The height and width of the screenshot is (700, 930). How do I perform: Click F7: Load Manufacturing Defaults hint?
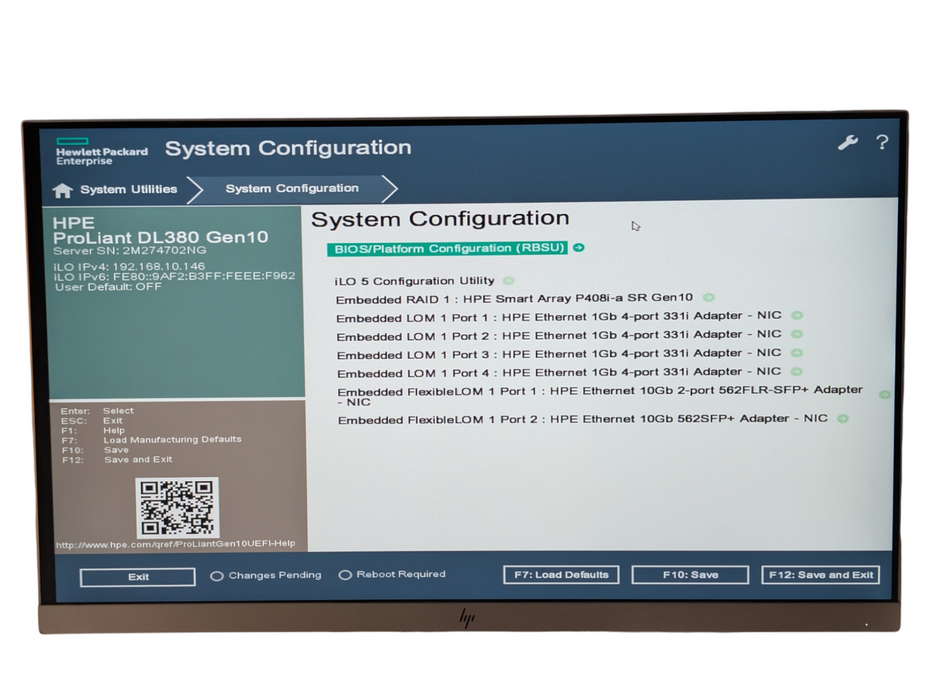pyautogui.click(x=151, y=440)
